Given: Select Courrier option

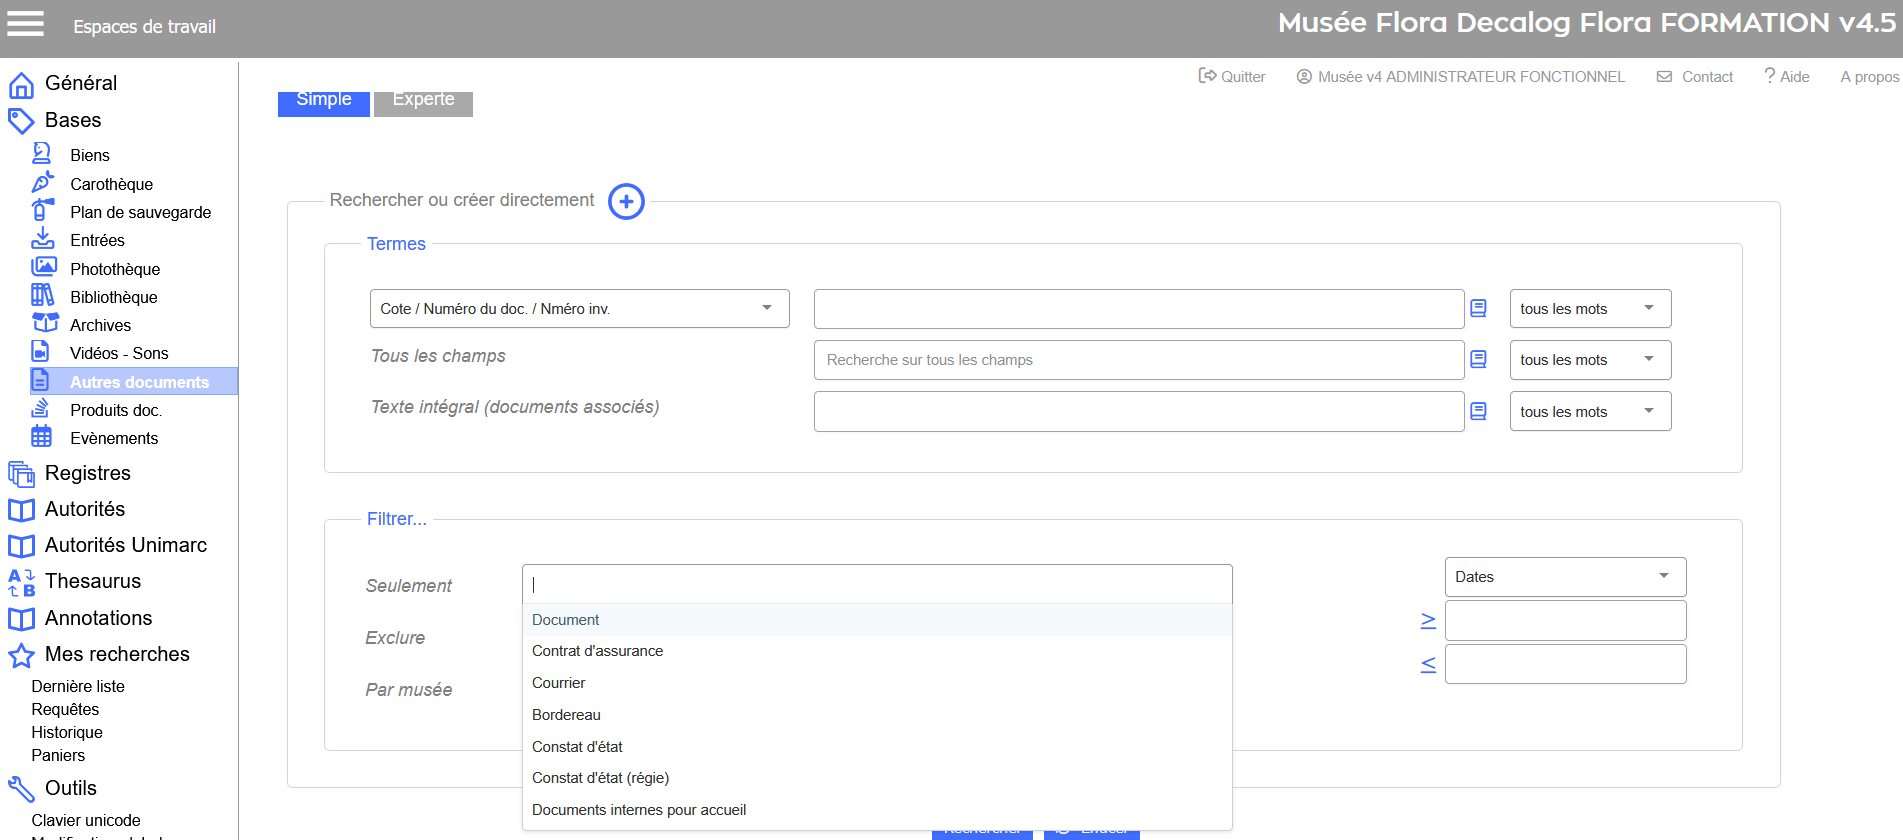Looking at the screenshot, I should 877,683.
